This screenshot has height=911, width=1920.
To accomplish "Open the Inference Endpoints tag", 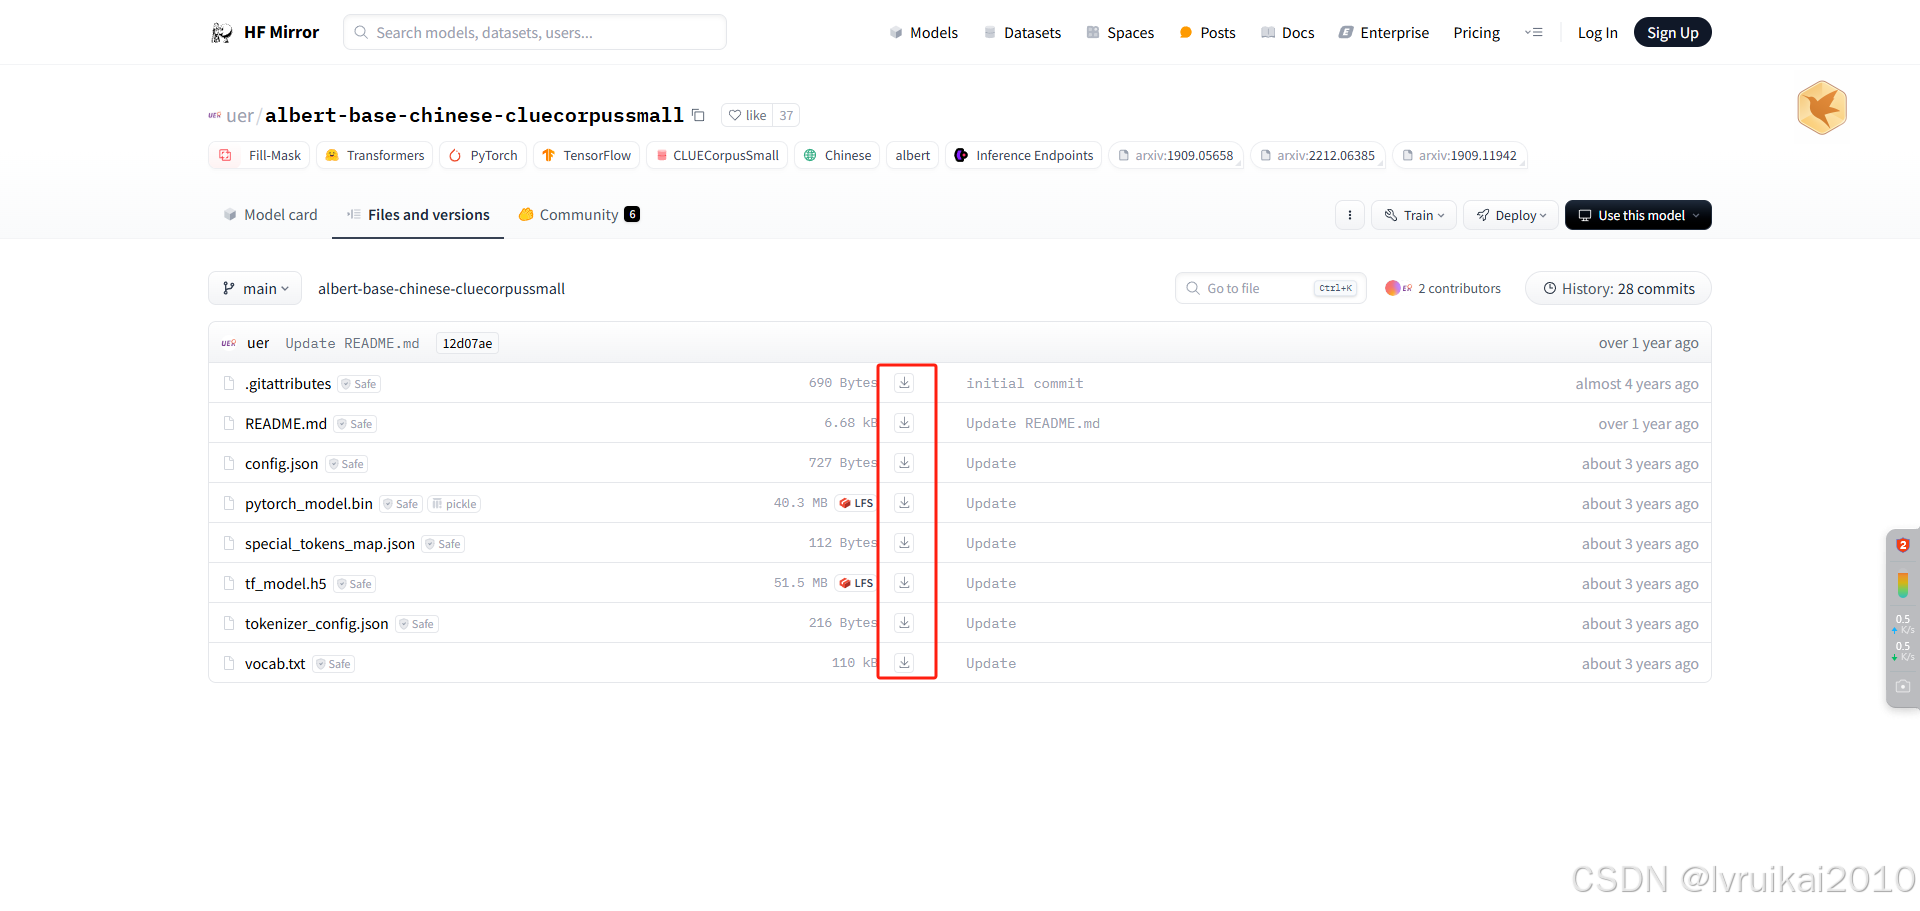I will pos(1024,155).
